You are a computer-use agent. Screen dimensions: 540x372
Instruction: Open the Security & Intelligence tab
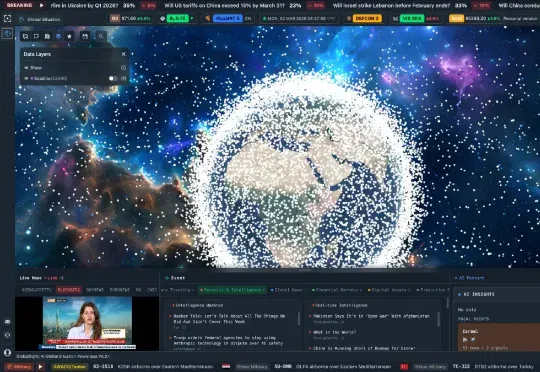coord(232,290)
